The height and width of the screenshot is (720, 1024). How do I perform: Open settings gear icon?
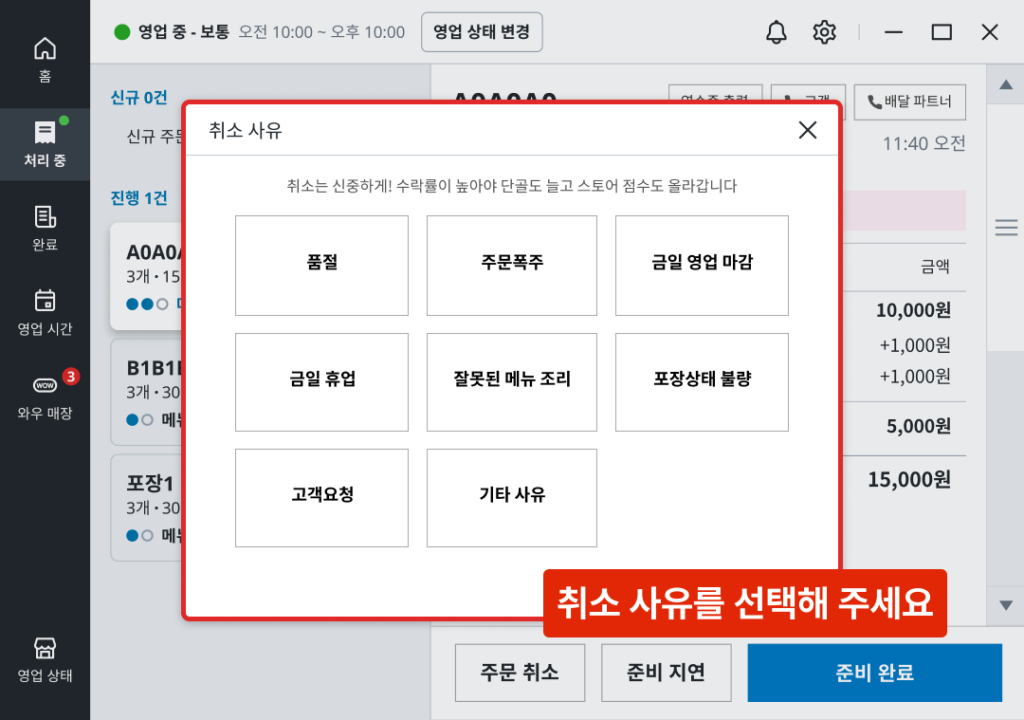coord(824,32)
